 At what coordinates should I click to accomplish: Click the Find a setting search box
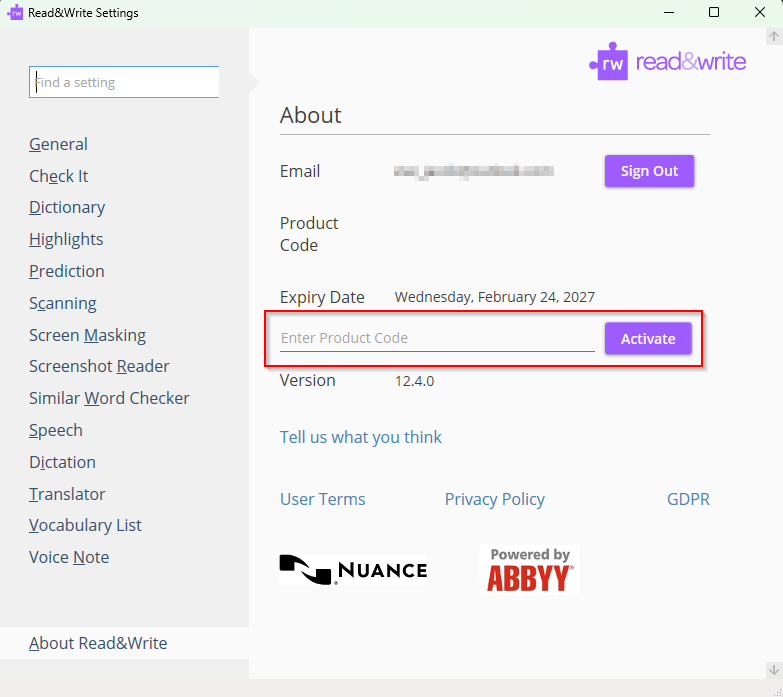point(124,82)
